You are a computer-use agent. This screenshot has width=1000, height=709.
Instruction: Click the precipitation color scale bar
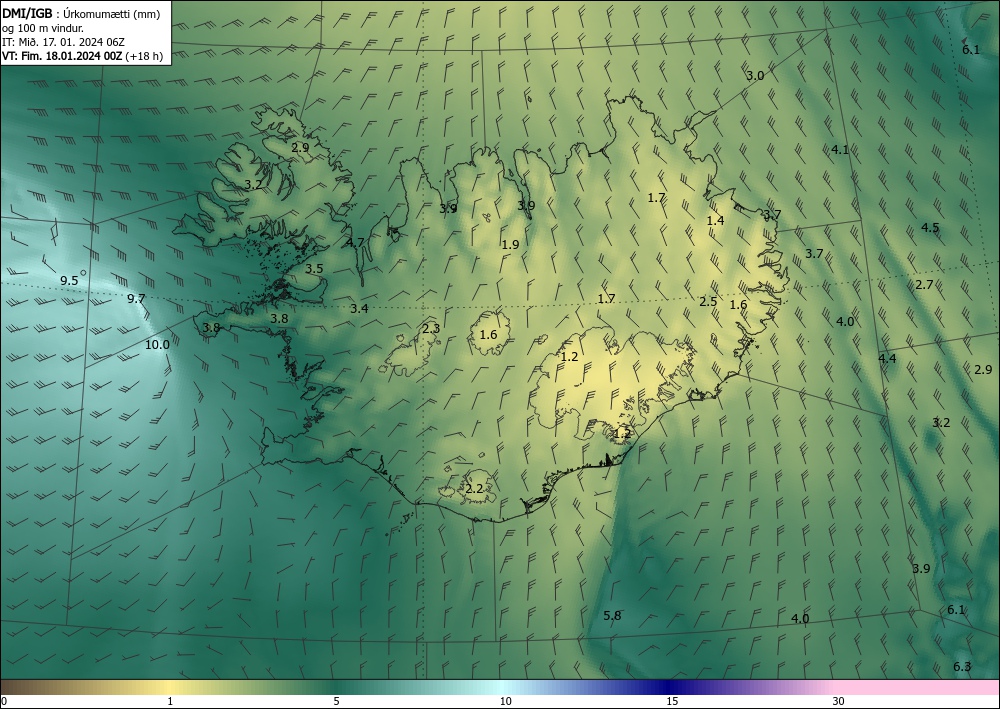click(500, 687)
